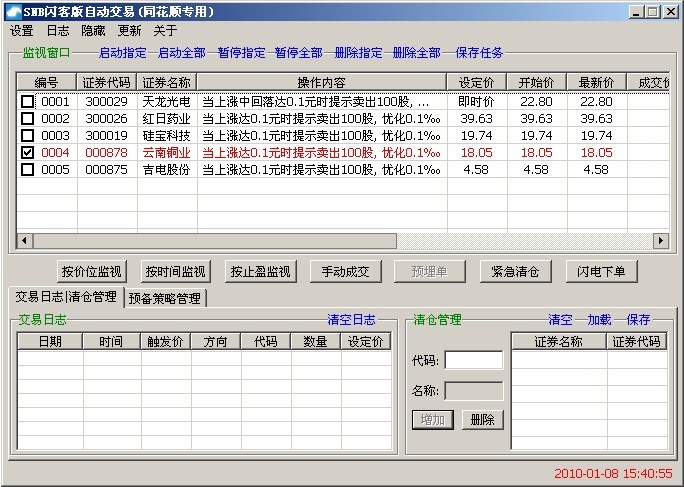This screenshot has height=487, width=684.
Task: Click 删除全部 link
Action: (x=417, y=53)
